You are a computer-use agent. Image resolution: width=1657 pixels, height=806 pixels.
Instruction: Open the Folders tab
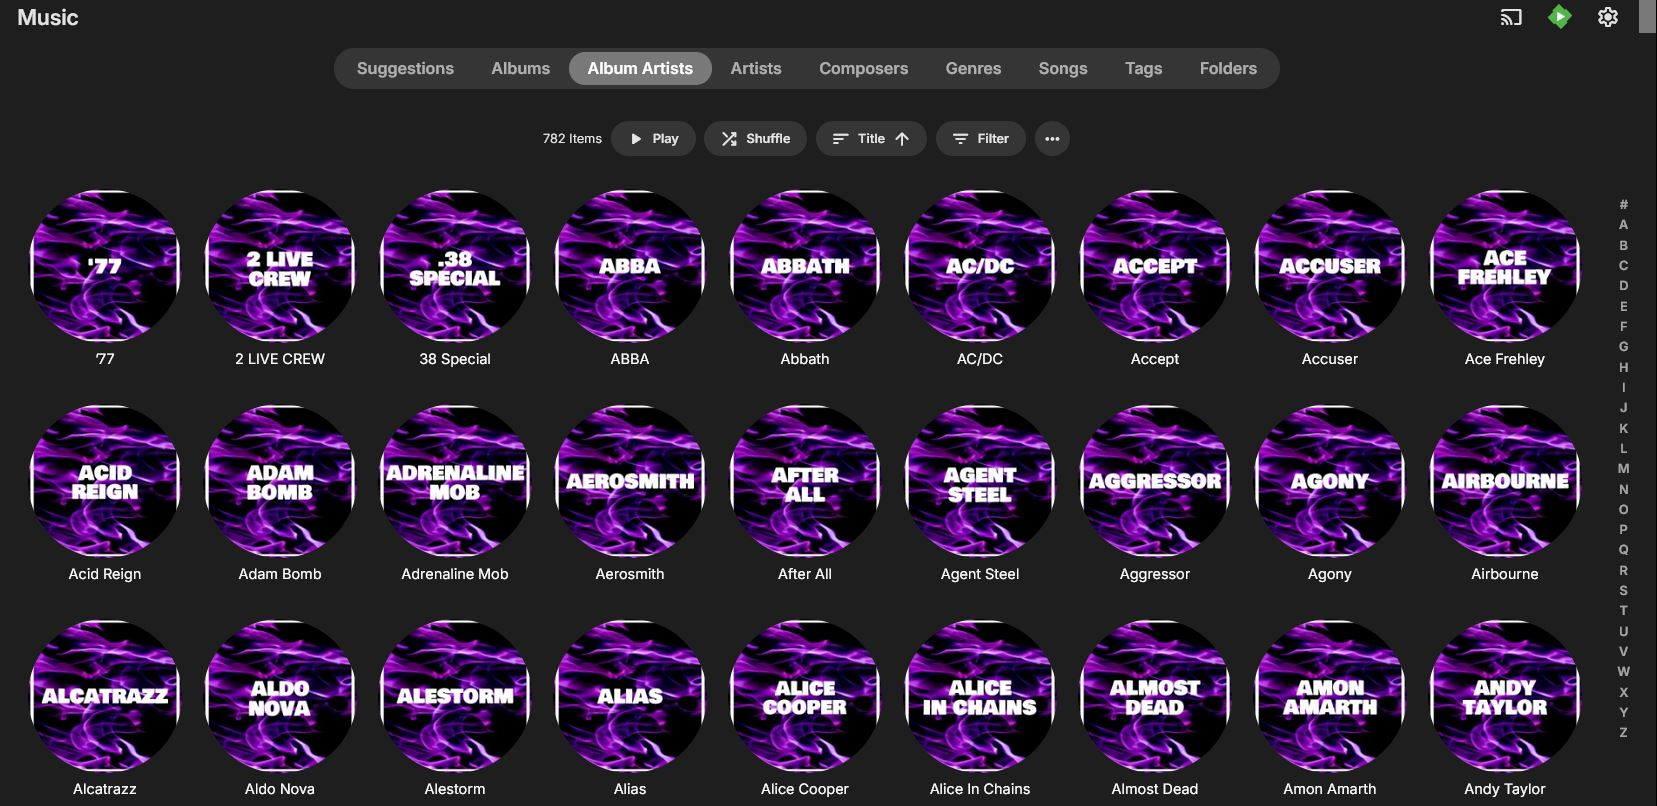(1228, 68)
